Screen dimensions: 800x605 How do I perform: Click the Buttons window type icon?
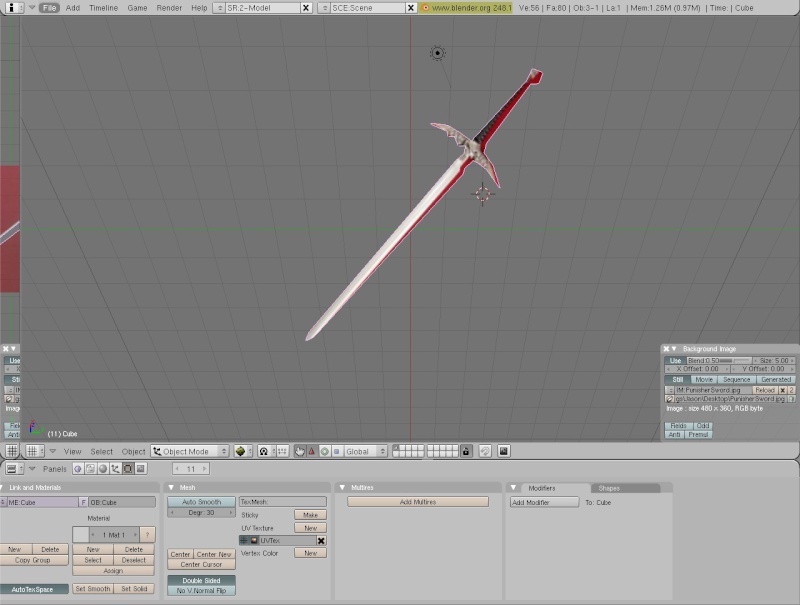click(12, 469)
